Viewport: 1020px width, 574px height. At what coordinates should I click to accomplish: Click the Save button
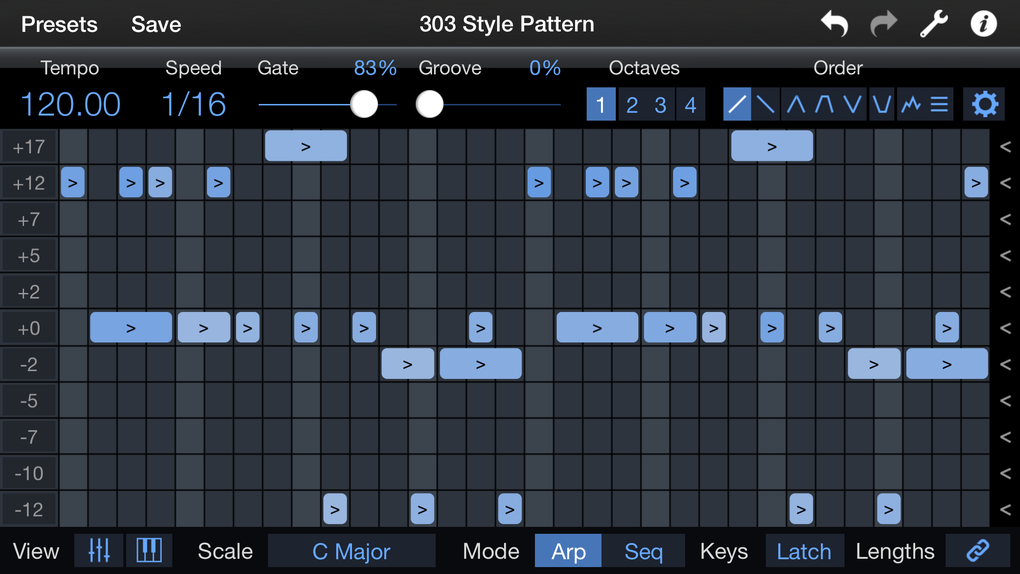(x=156, y=24)
